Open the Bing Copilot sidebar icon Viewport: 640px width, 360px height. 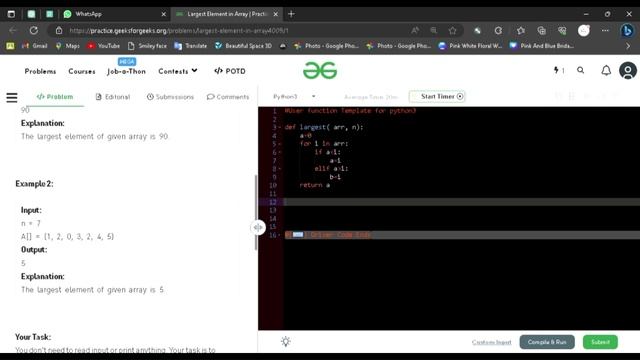point(627,31)
